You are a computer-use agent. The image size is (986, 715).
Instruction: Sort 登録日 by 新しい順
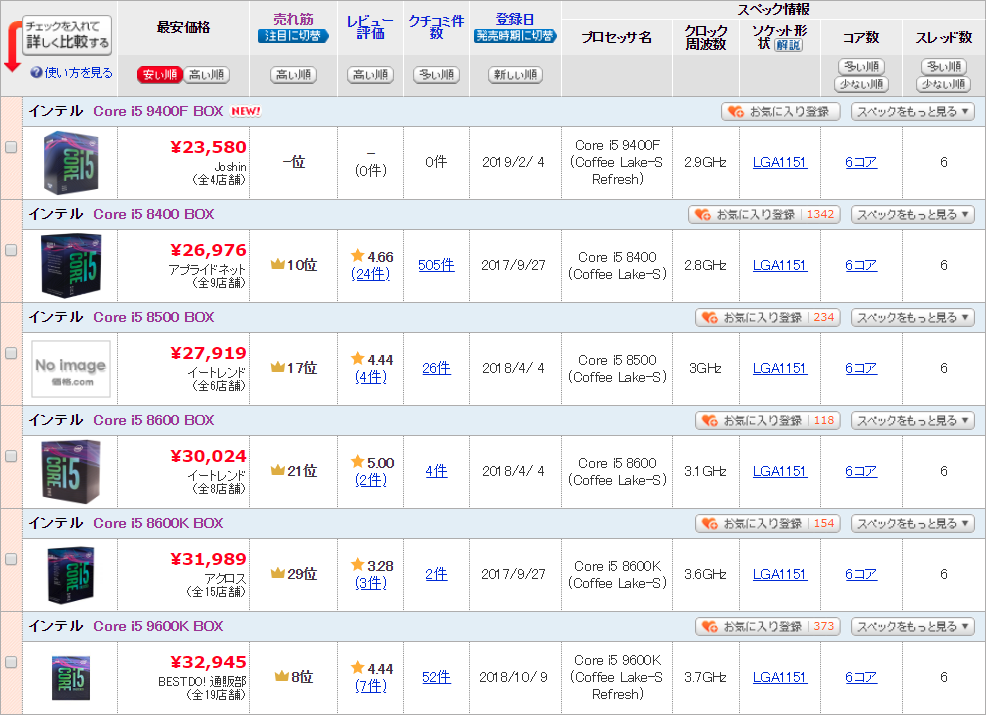[x=515, y=75]
